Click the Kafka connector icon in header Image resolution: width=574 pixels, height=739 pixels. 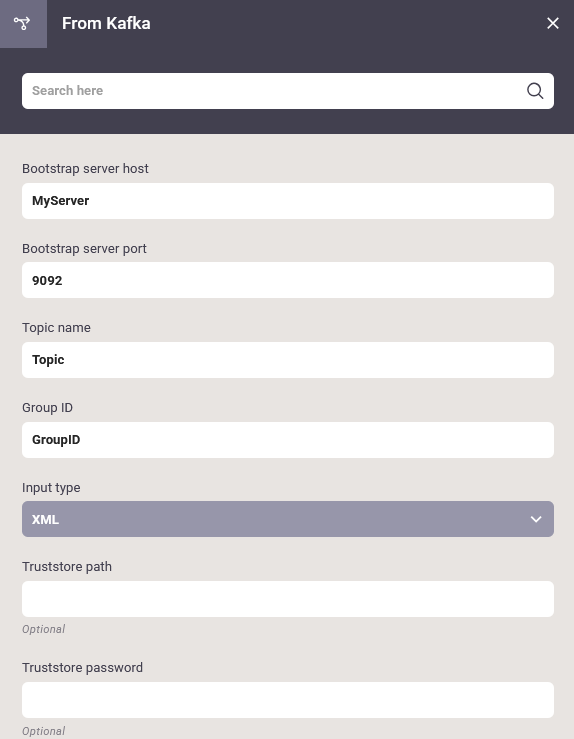coord(22,23)
